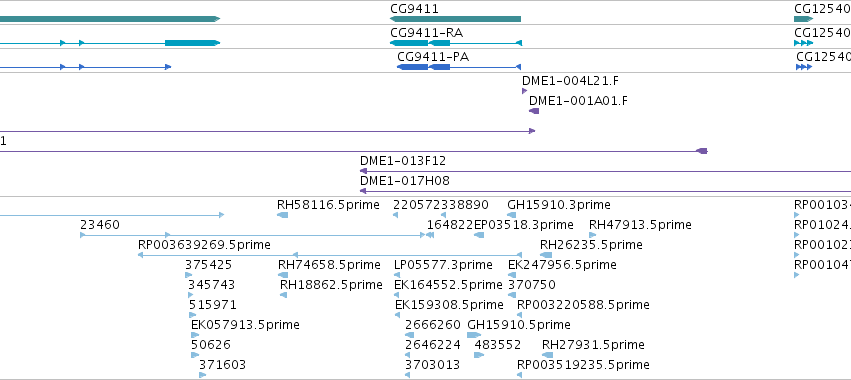Viewport: 851px width, 380px height.
Task: Click the 370750 feature label
Action: point(532,284)
